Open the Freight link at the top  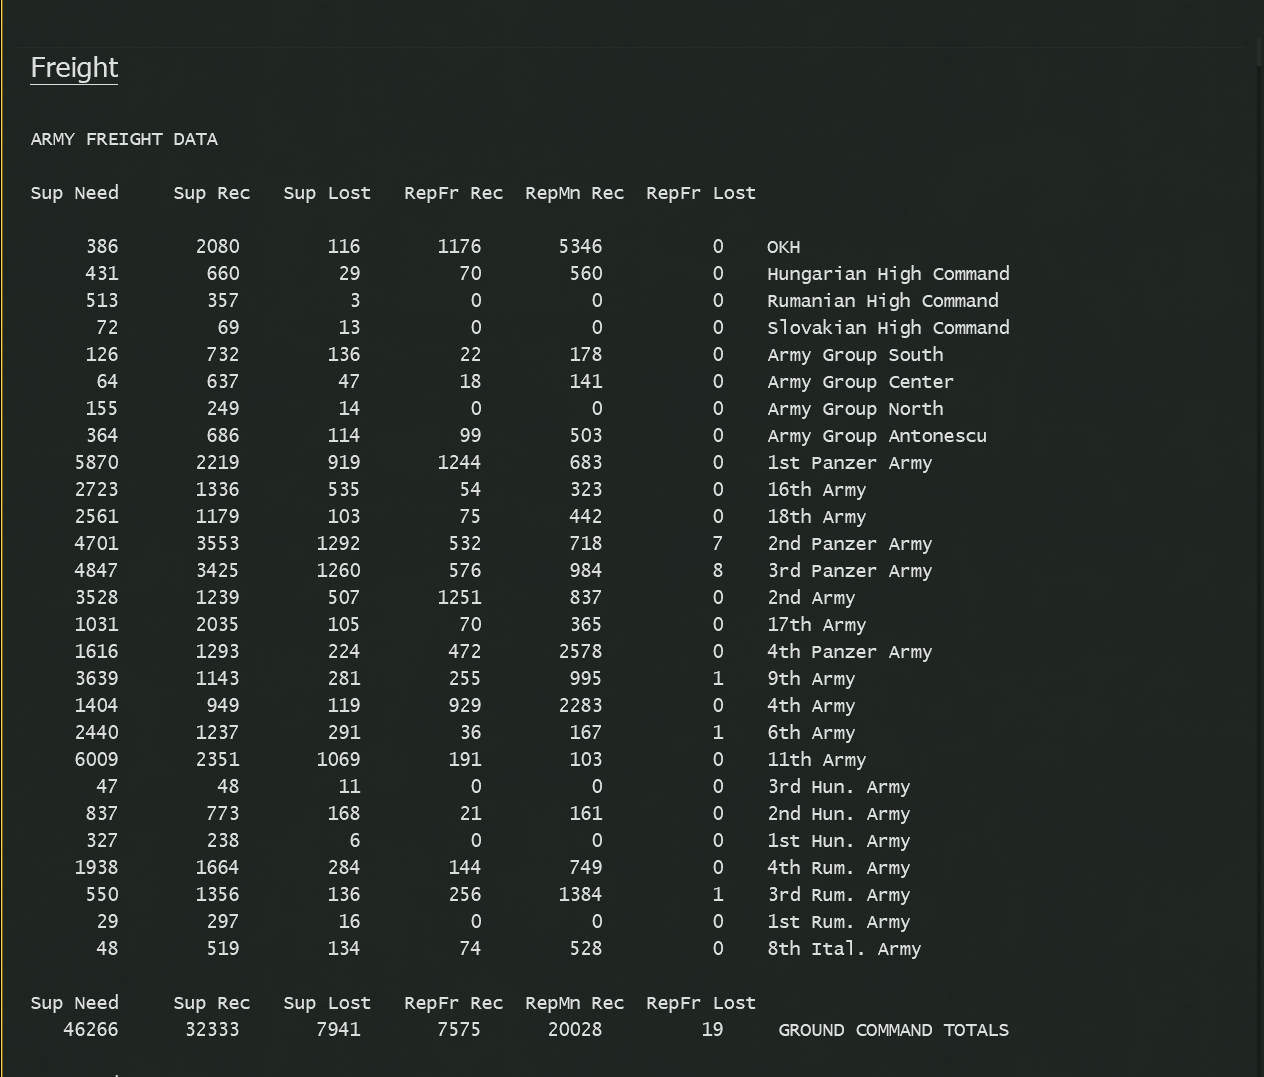74,67
